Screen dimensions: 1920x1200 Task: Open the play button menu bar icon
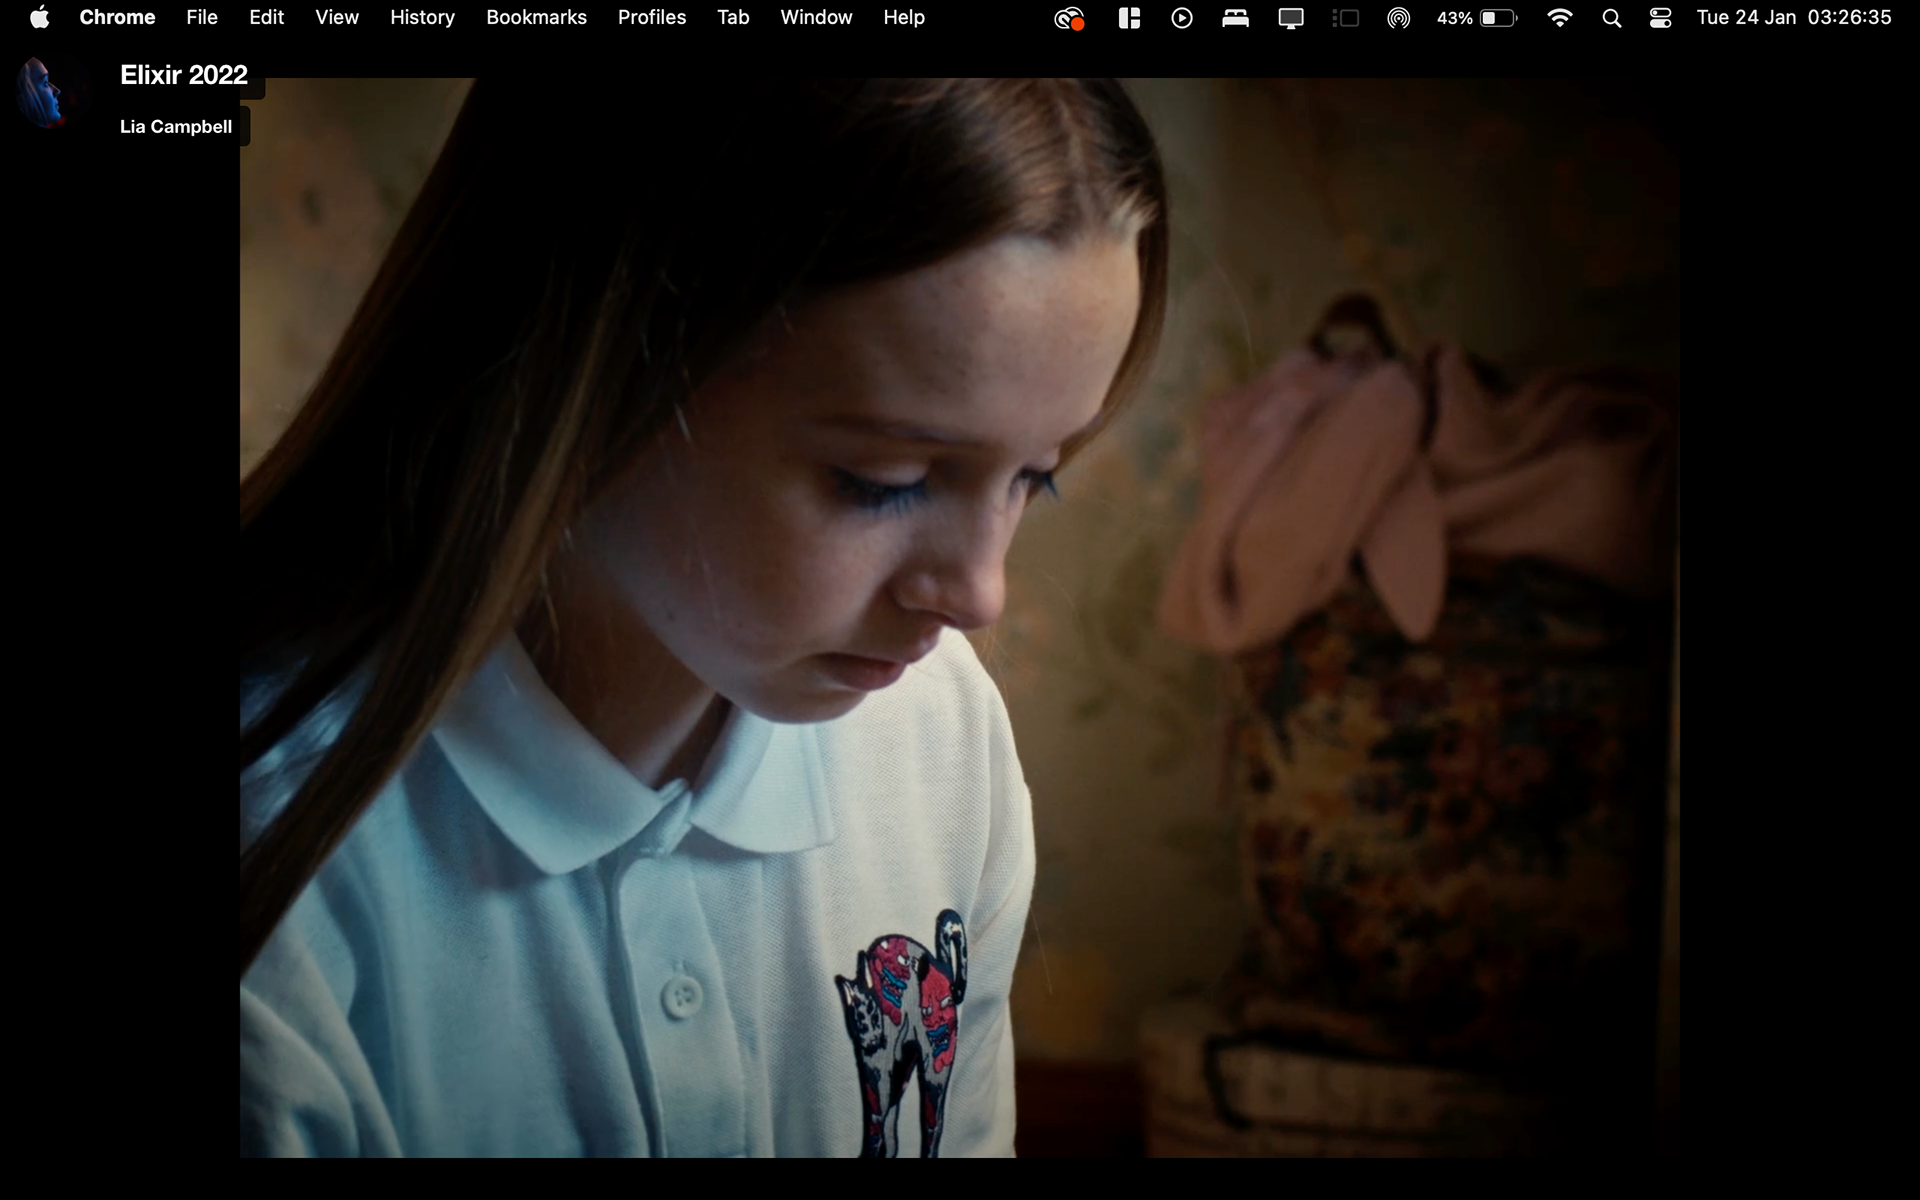pos(1181,18)
